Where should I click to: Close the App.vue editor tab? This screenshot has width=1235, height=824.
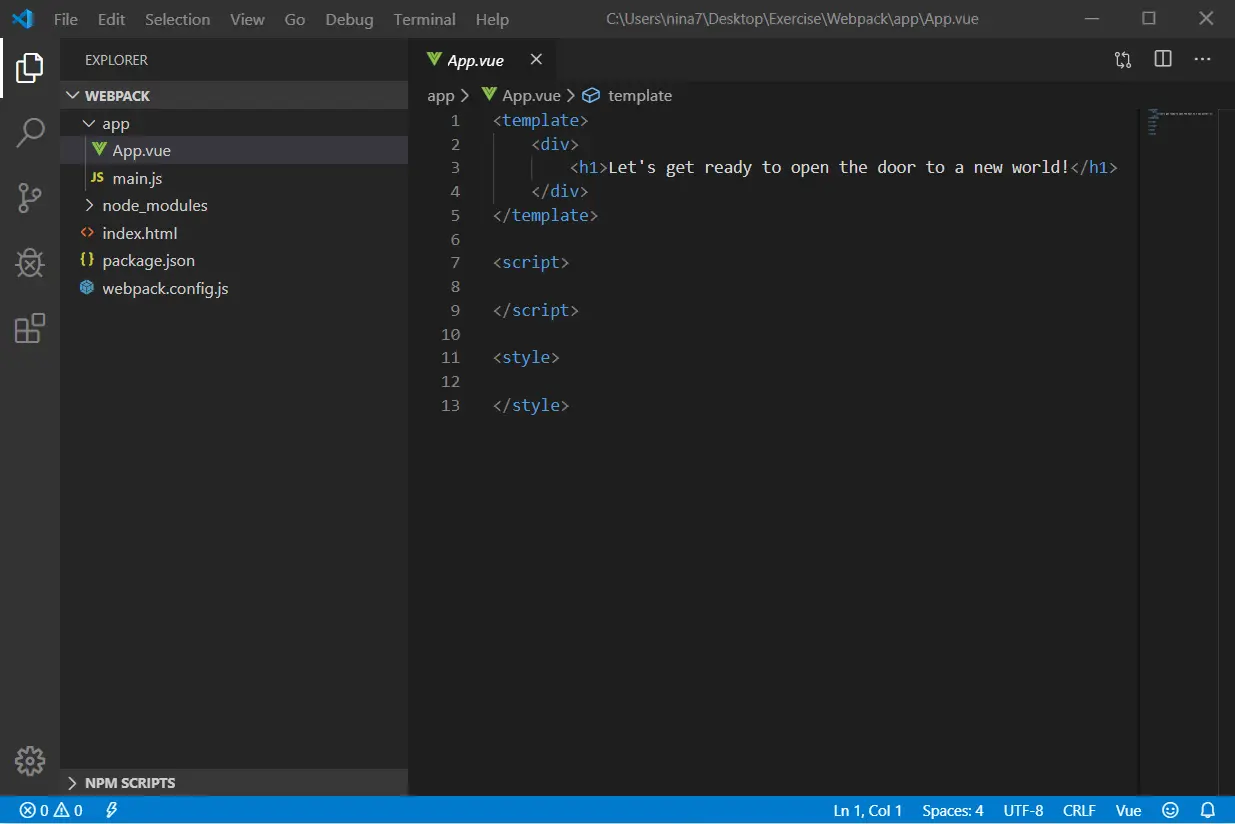pos(536,60)
